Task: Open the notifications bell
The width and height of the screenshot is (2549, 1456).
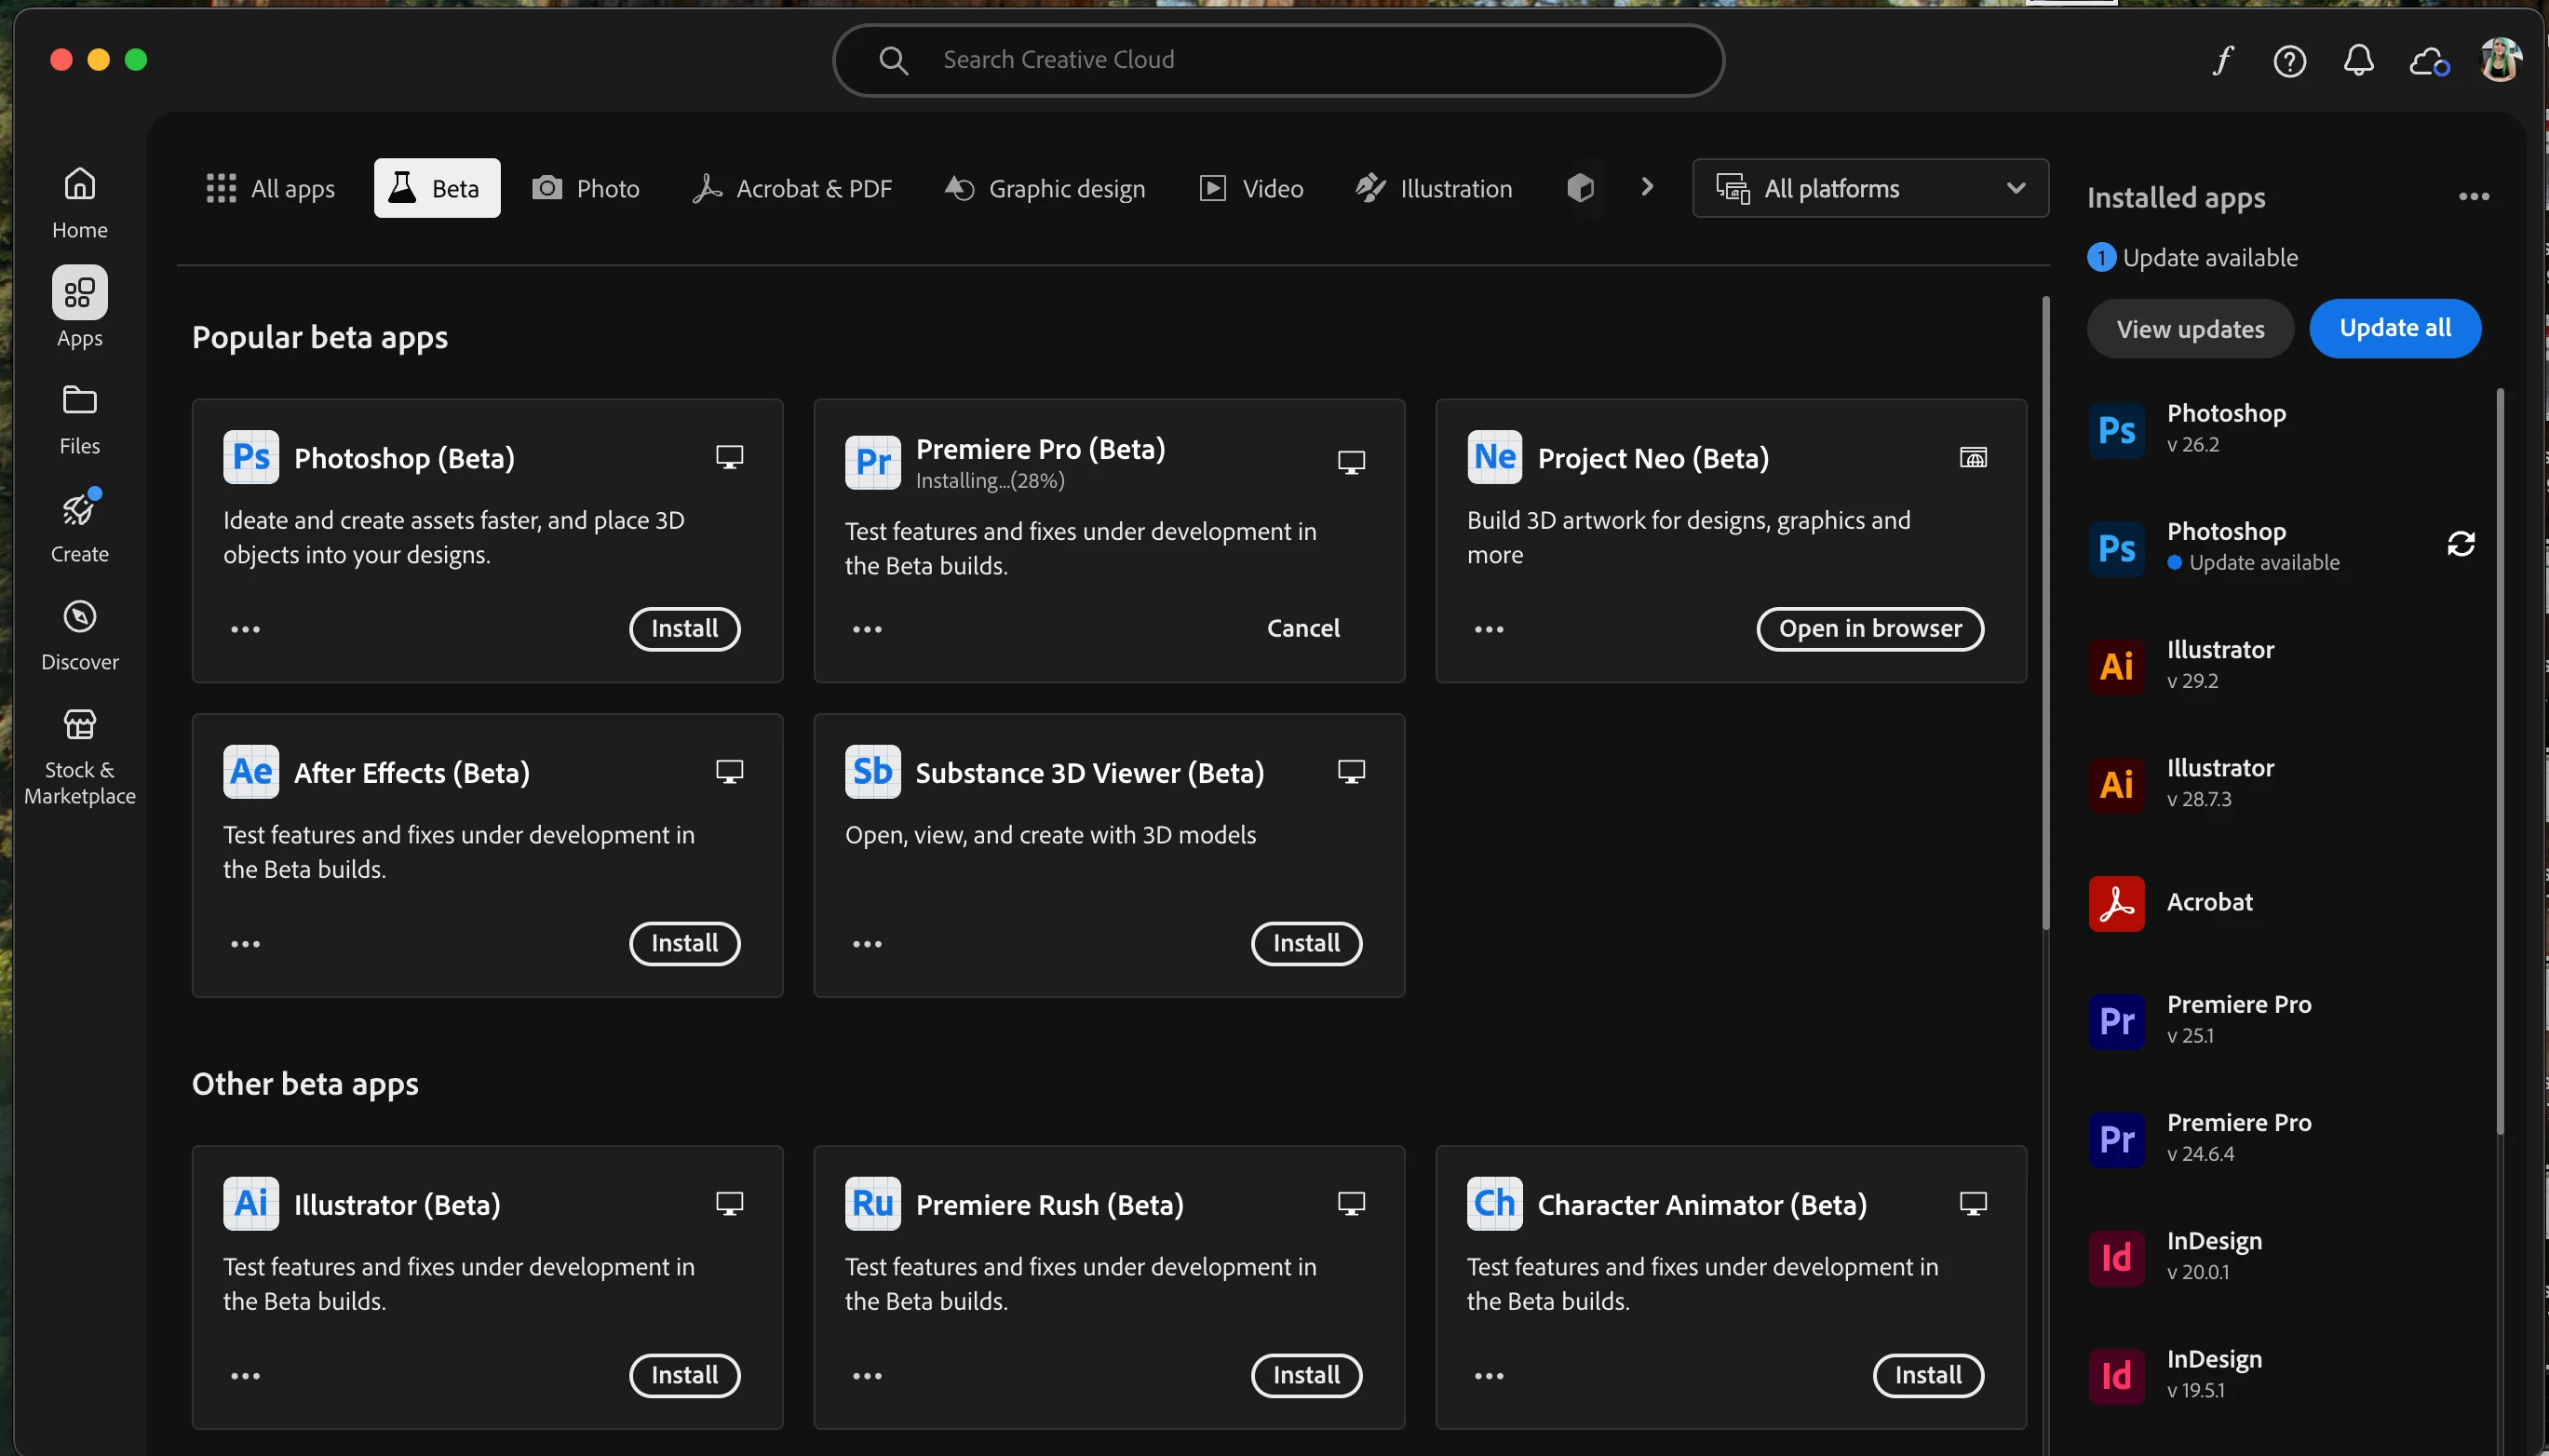Action: [2358, 61]
